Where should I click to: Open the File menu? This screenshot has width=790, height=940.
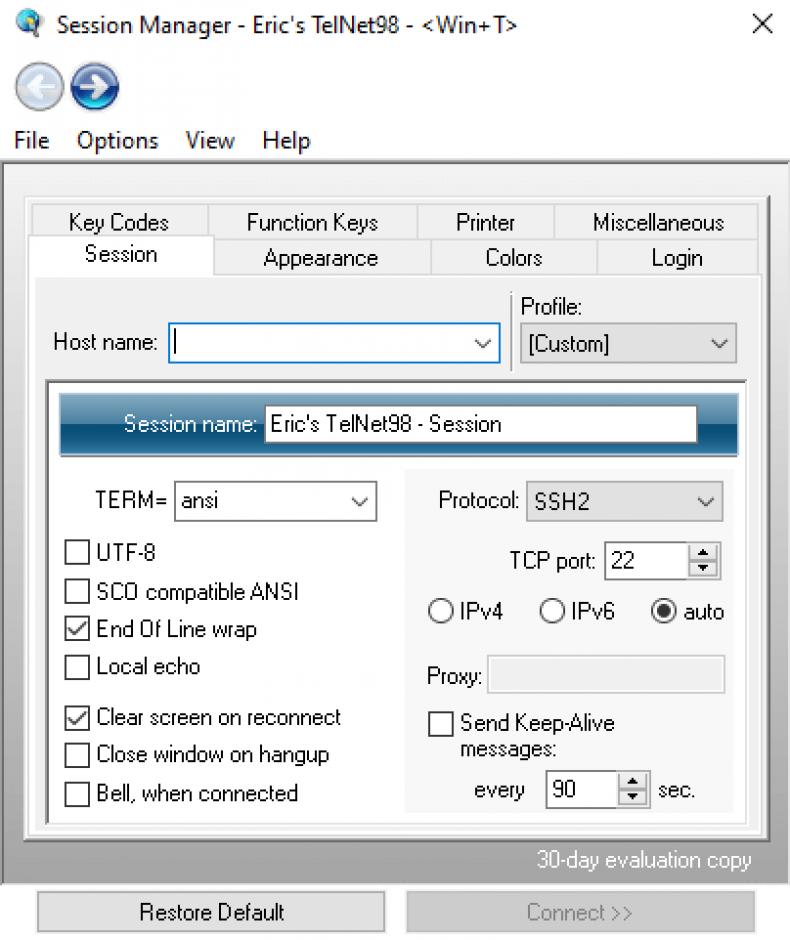coord(31,140)
